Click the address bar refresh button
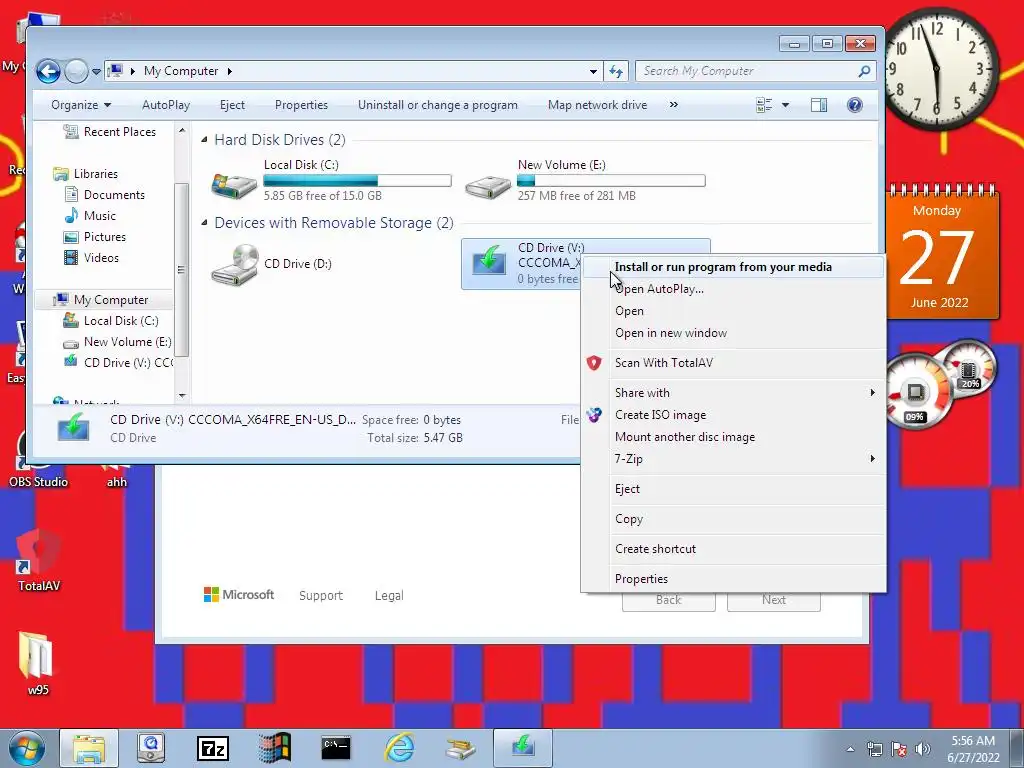The height and width of the screenshot is (768, 1024). coord(616,71)
